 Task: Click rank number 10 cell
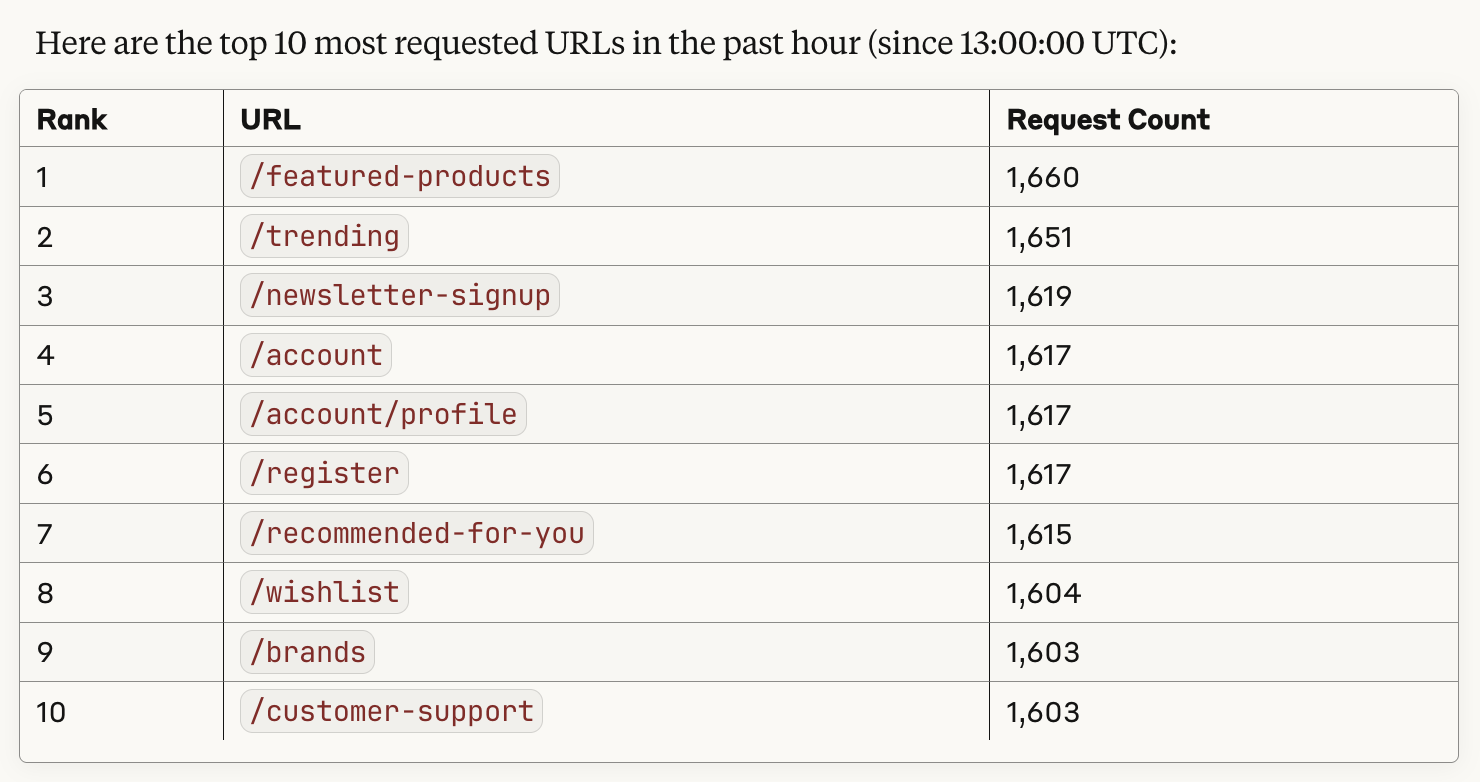pyautogui.click(x=50, y=712)
